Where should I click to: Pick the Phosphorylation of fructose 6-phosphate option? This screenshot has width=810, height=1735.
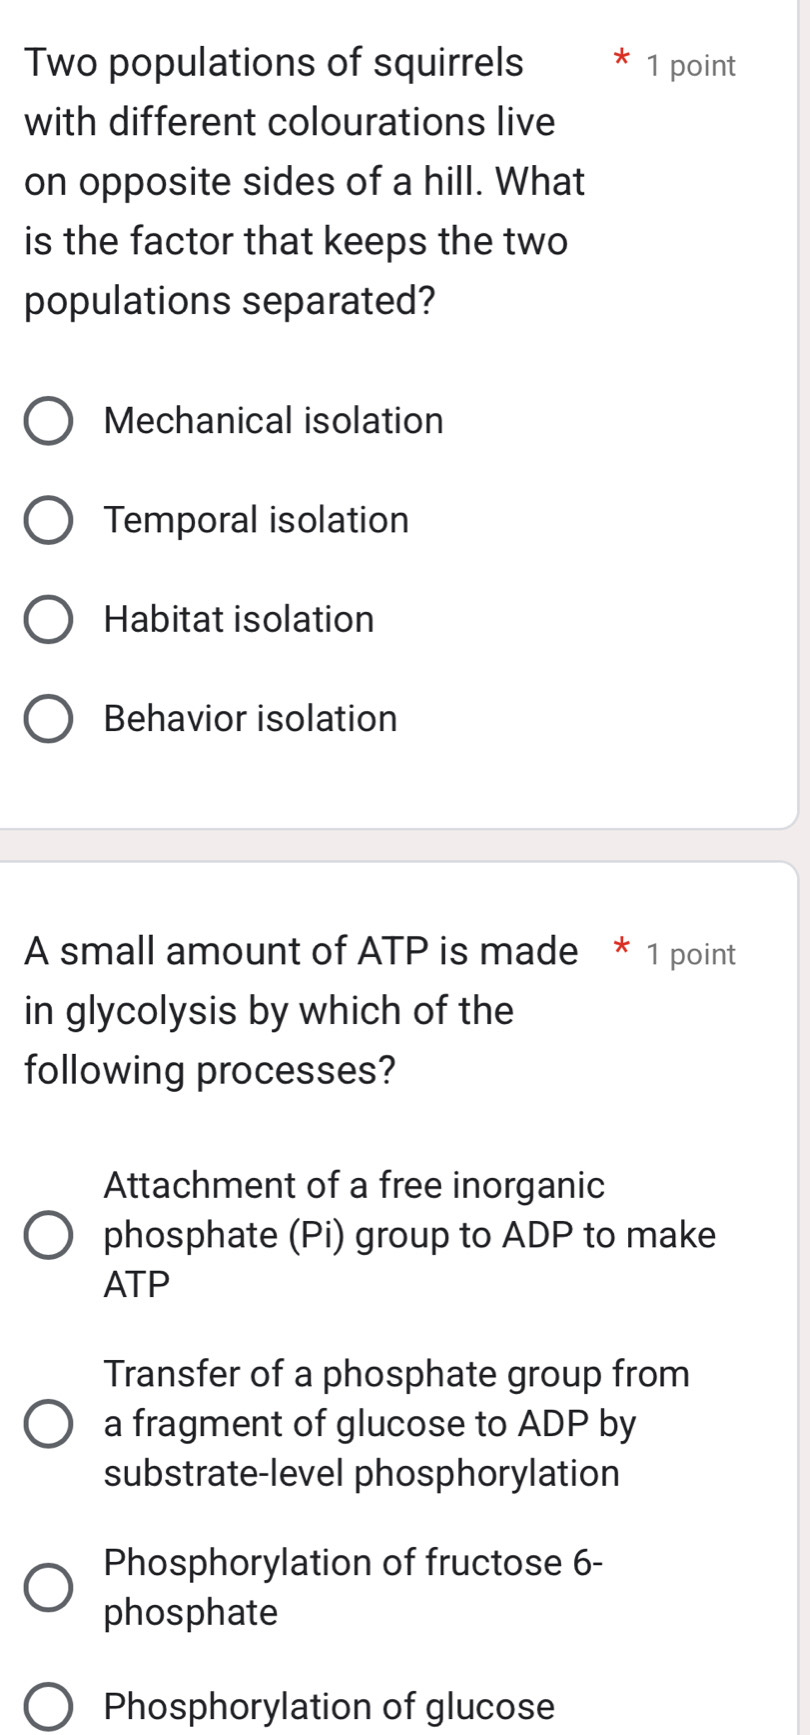(47, 1585)
